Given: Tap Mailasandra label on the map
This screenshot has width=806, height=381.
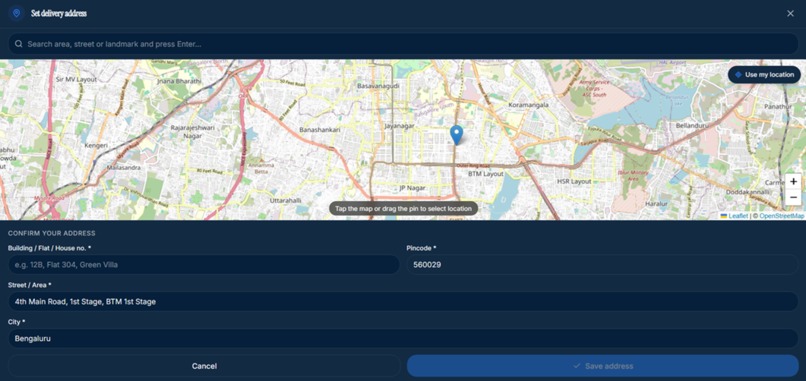Looking at the screenshot, I should (x=122, y=168).
